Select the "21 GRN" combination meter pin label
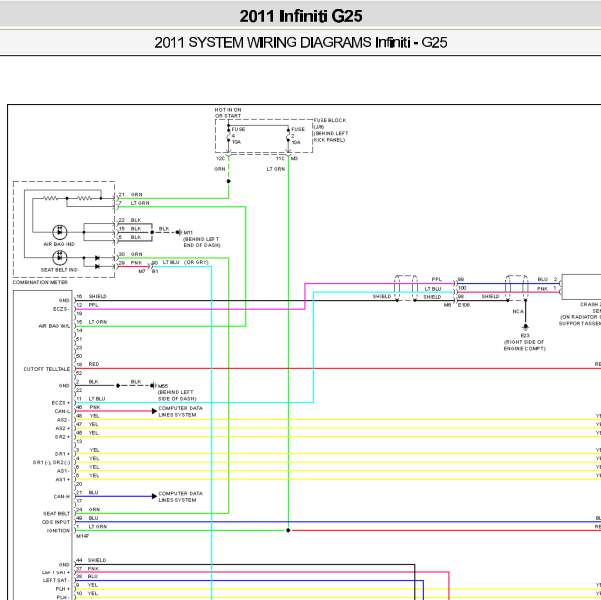This screenshot has width=601, height=600. click(130, 195)
